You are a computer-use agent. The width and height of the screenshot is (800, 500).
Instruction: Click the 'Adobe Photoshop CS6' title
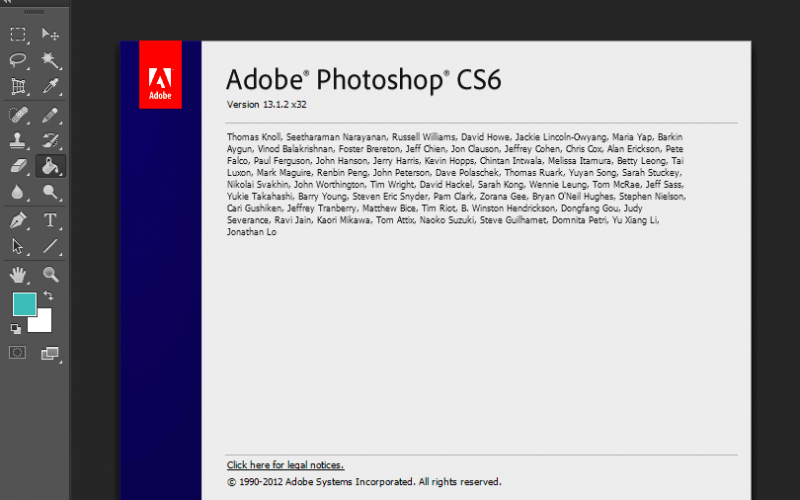coord(364,80)
